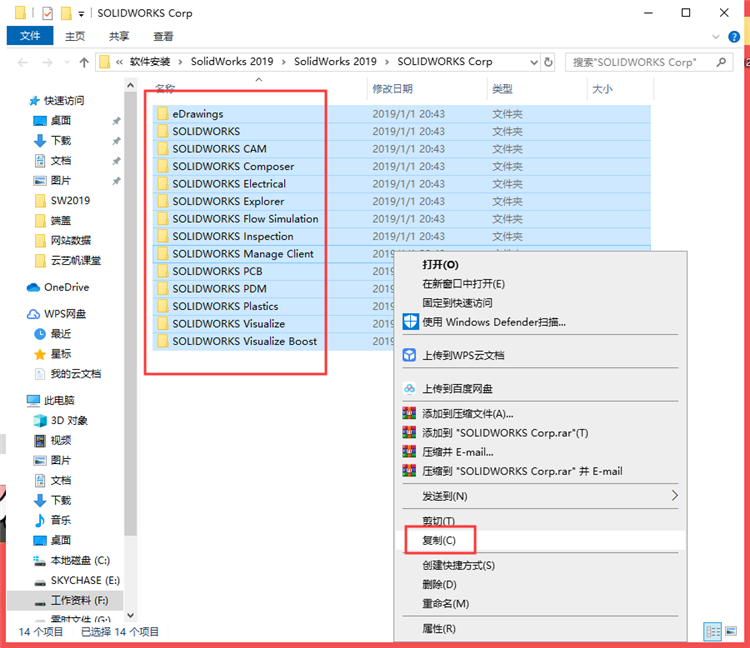Click the first SolidWorks 2019 breadcrumb
This screenshot has height=648, width=750.
click(232, 62)
